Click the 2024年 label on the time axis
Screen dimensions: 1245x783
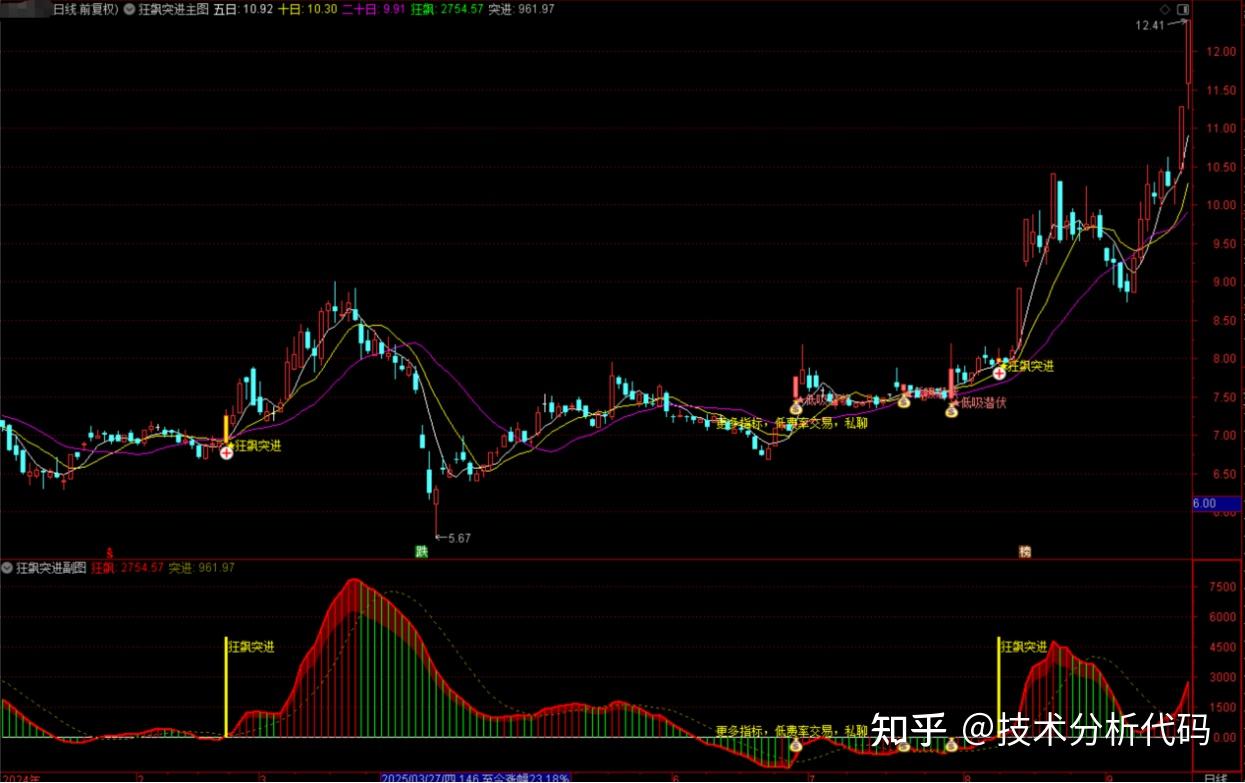pos(23,777)
